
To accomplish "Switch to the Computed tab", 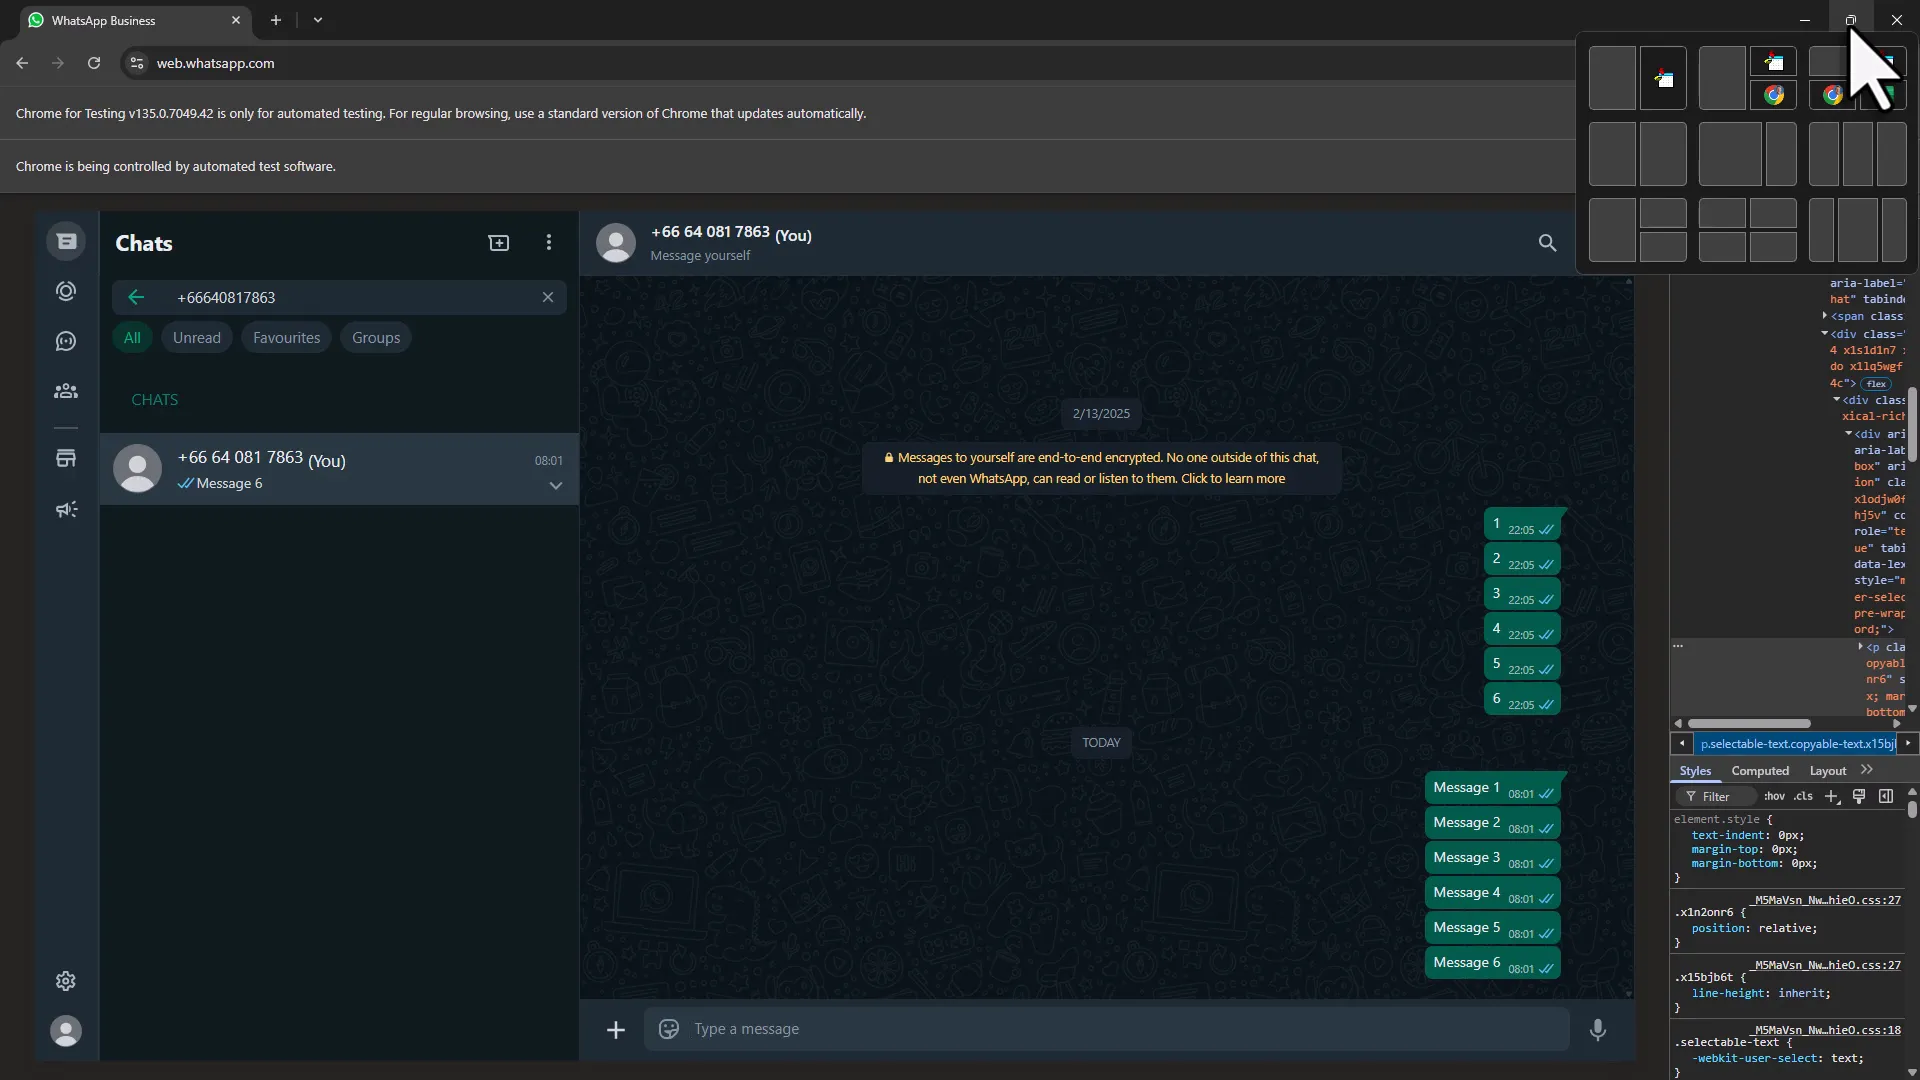I will click(x=1760, y=771).
